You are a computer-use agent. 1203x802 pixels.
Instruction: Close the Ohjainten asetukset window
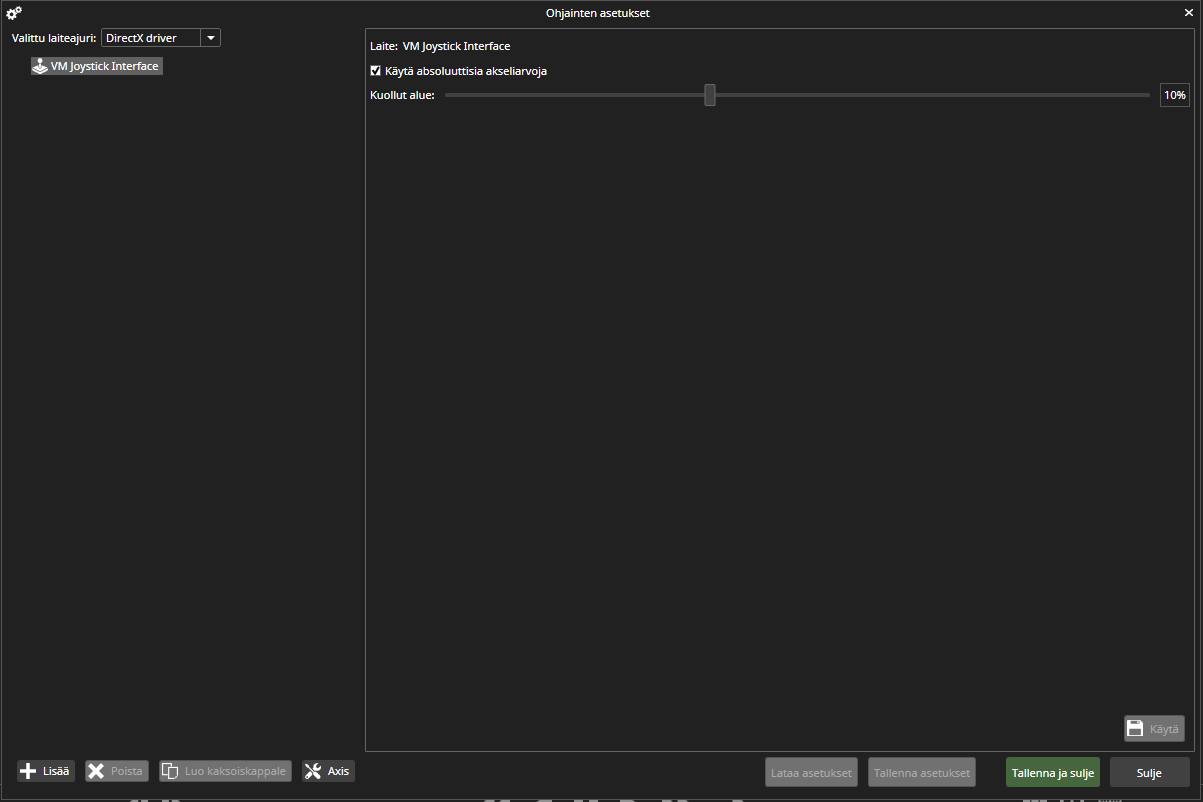pyautogui.click(x=1188, y=13)
